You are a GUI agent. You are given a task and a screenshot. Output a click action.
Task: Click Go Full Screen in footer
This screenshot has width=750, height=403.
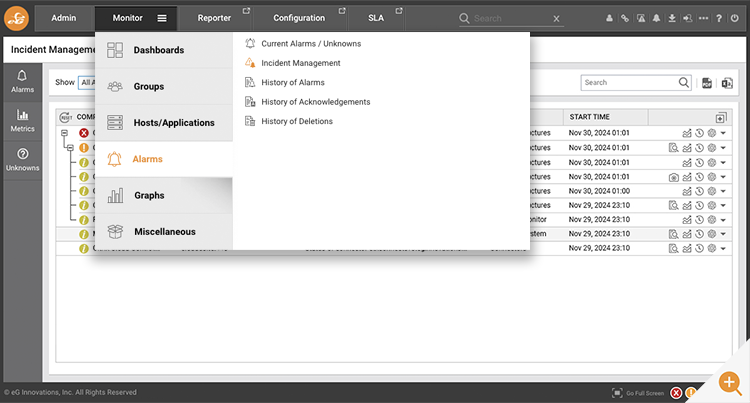(x=638, y=393)
